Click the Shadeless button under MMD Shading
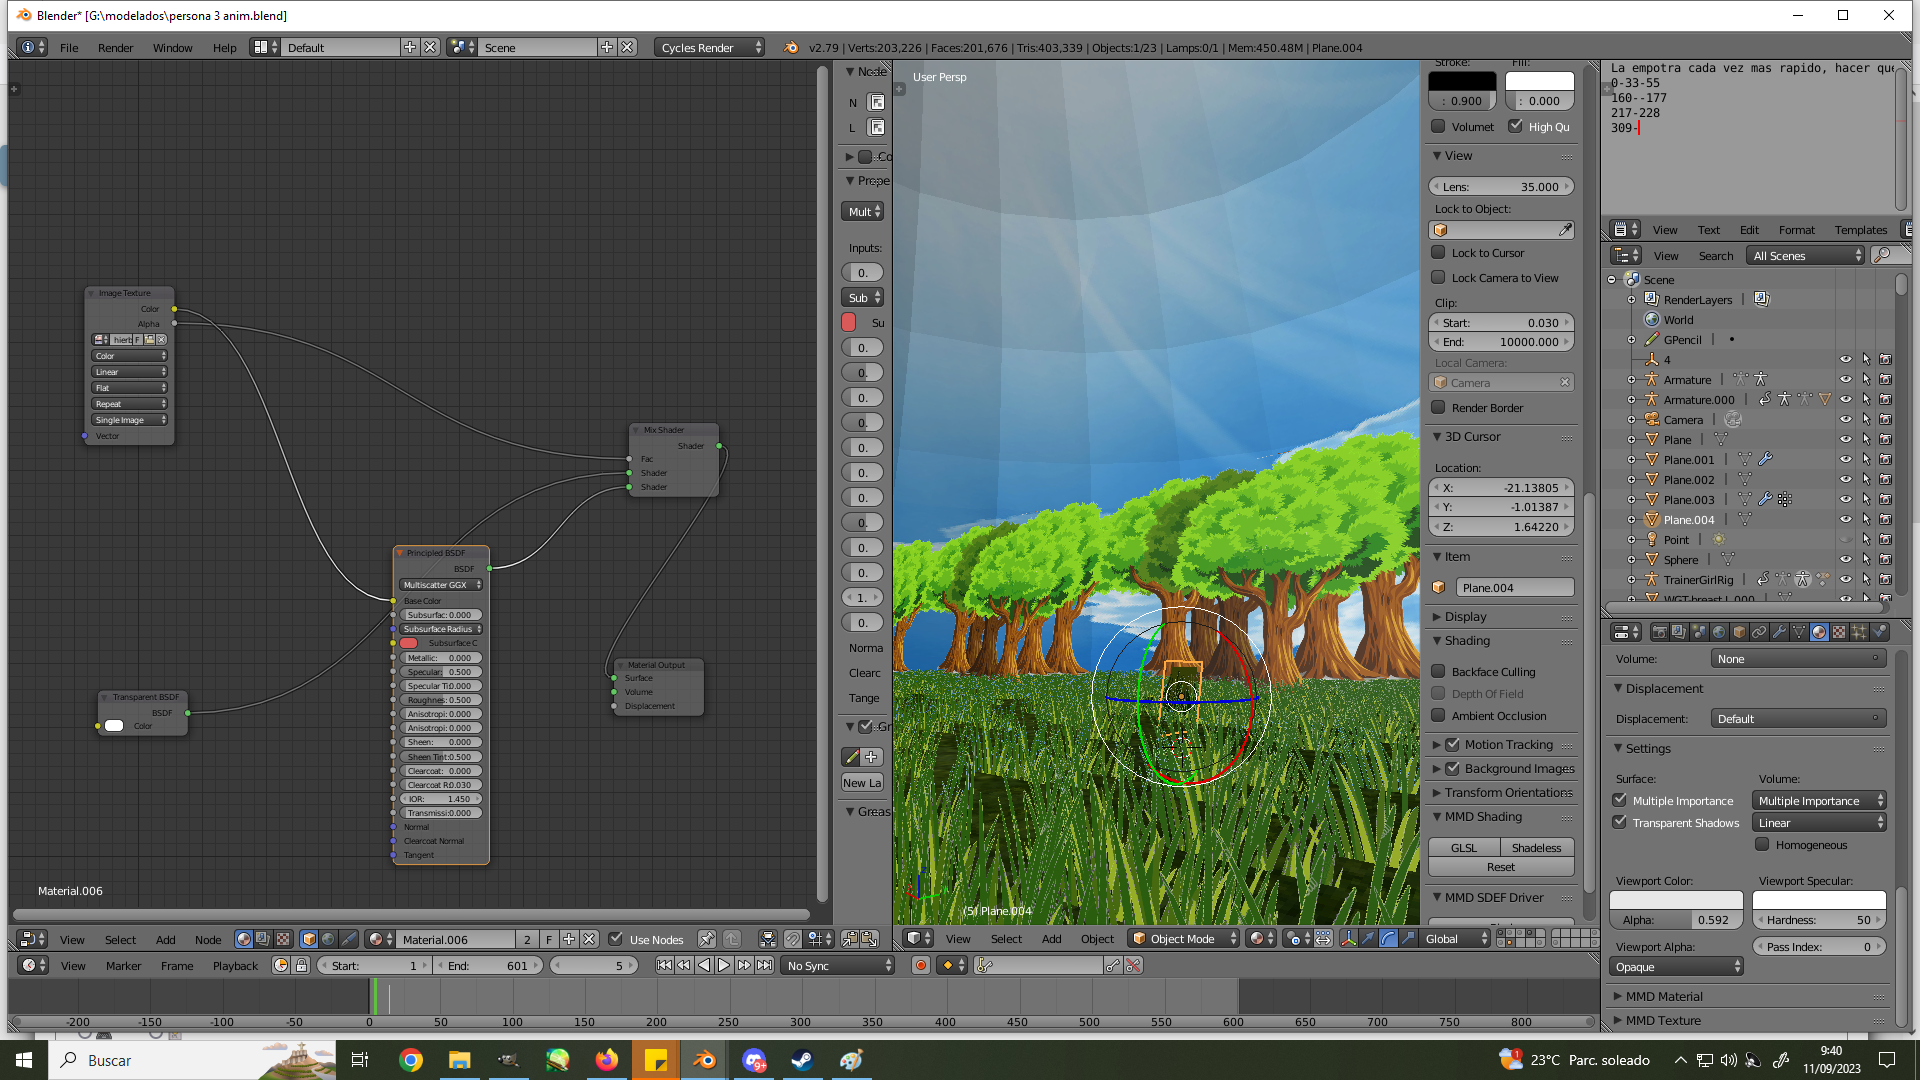This screenshot has width=1920, height=1080. (x=1536, y=848)
